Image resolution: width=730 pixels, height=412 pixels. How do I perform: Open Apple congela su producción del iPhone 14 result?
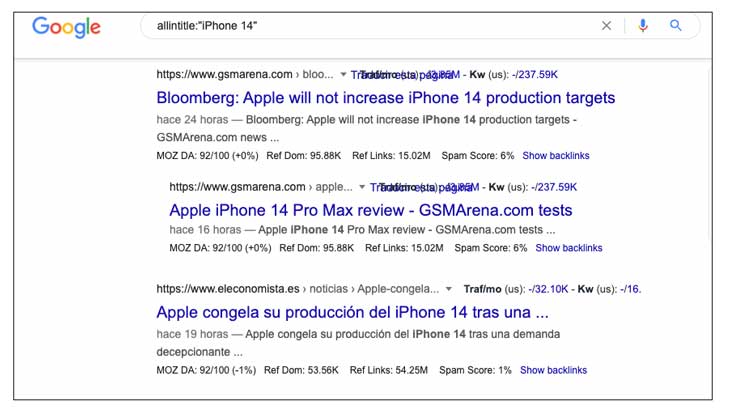352,312
